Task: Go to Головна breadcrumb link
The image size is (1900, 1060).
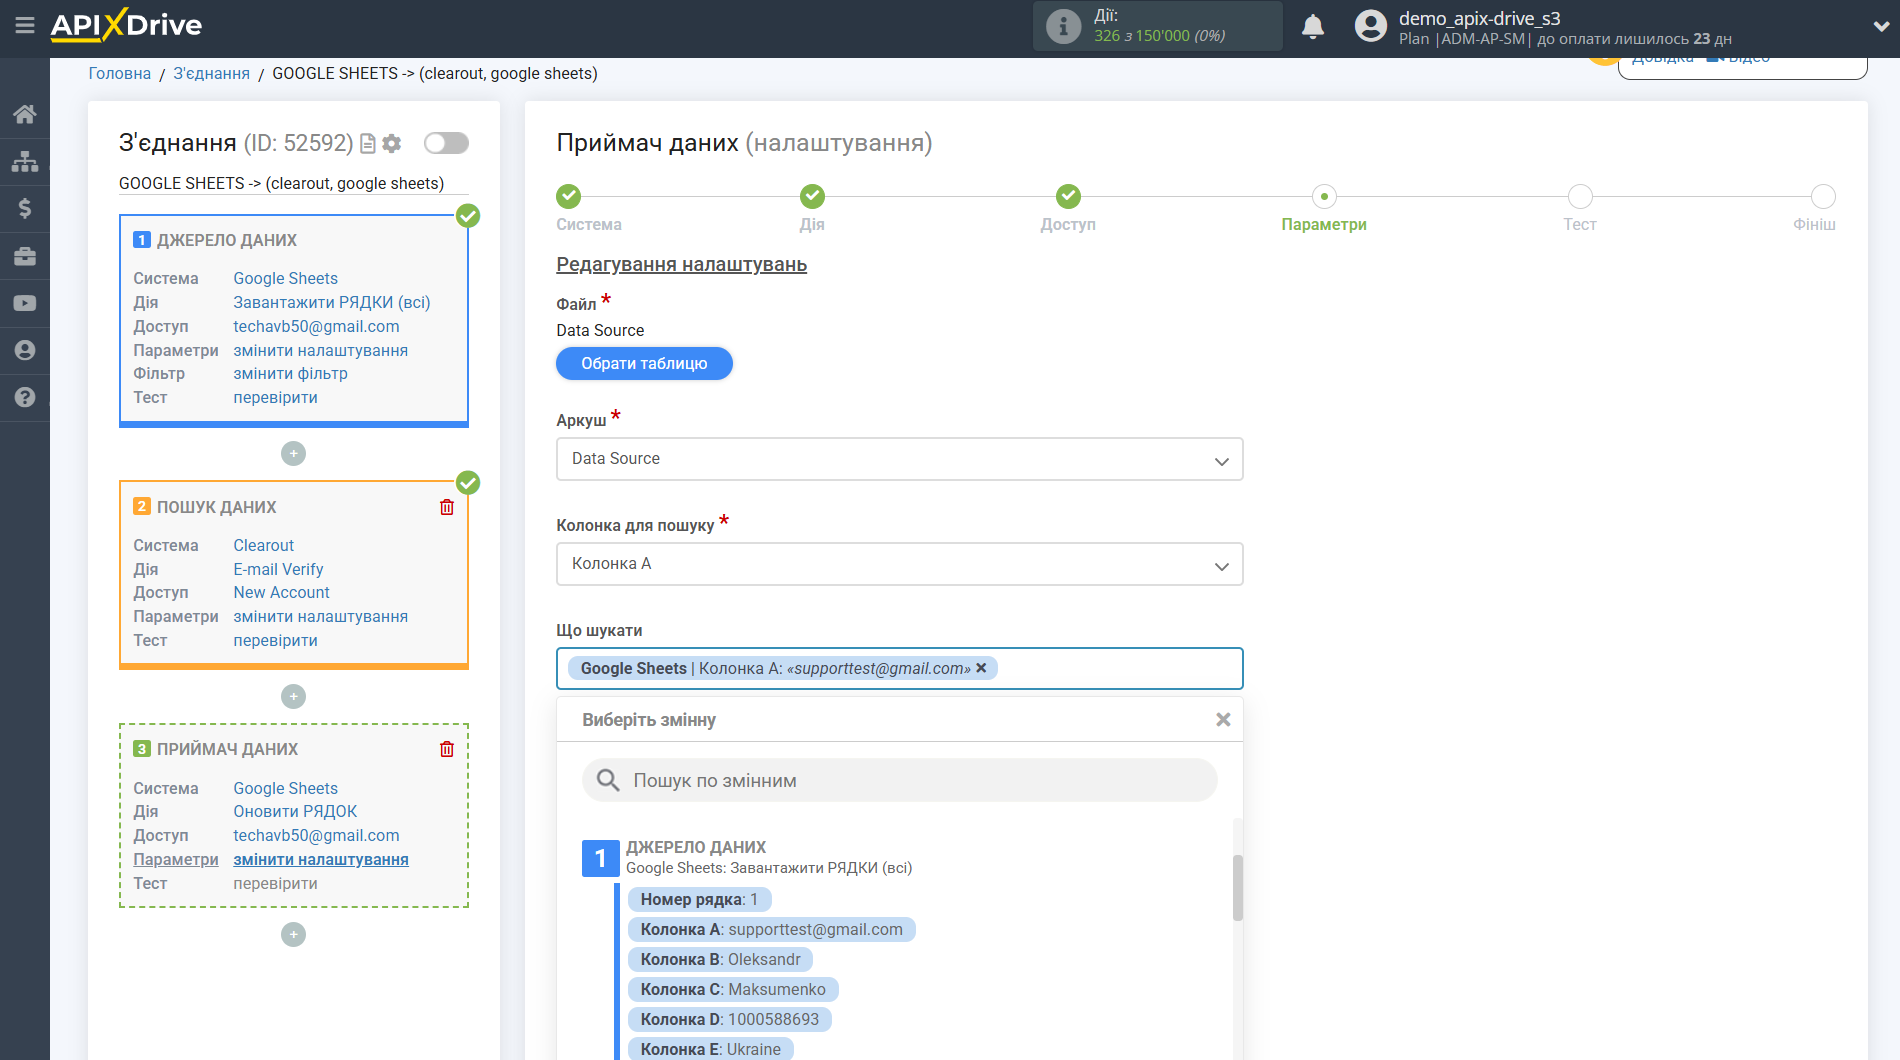Action: pos(118,73)
